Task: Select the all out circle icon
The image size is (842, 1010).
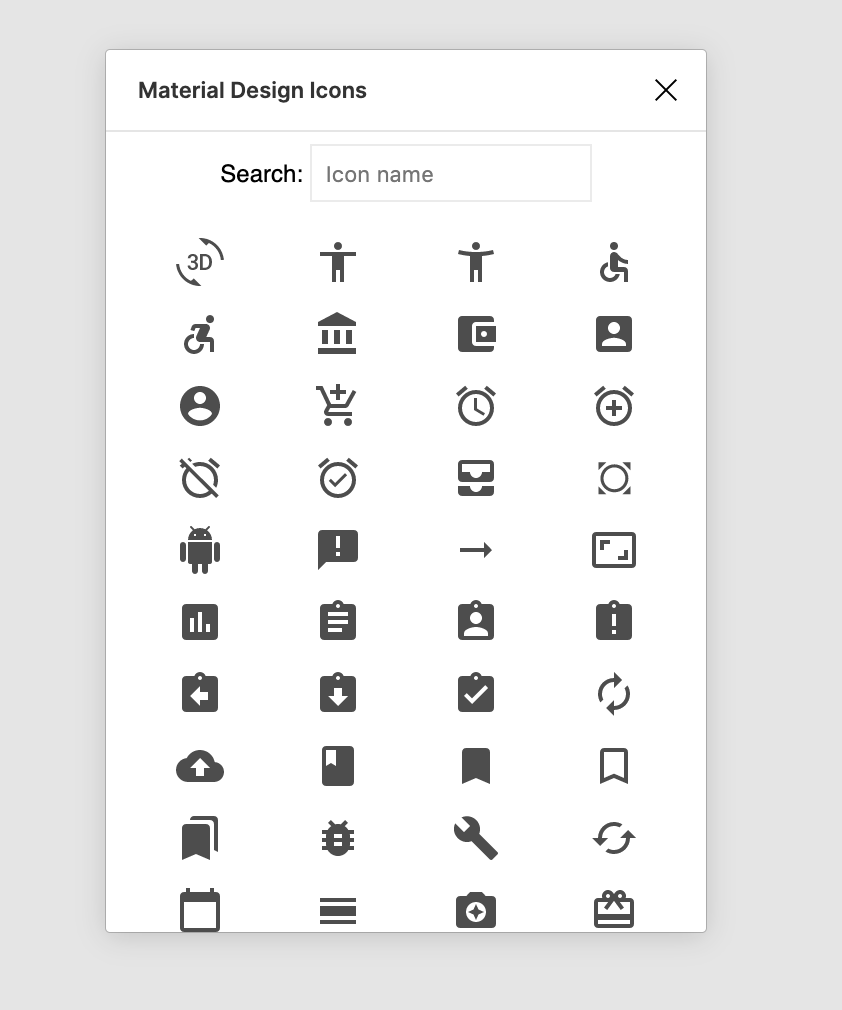Action: pos(614,478)
